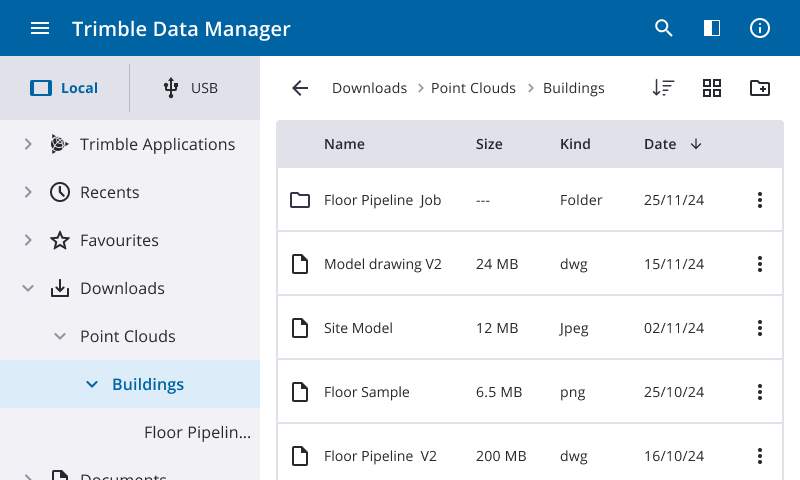Open the info icon in header
Screen dimensions: 800x480
(760, 28)
